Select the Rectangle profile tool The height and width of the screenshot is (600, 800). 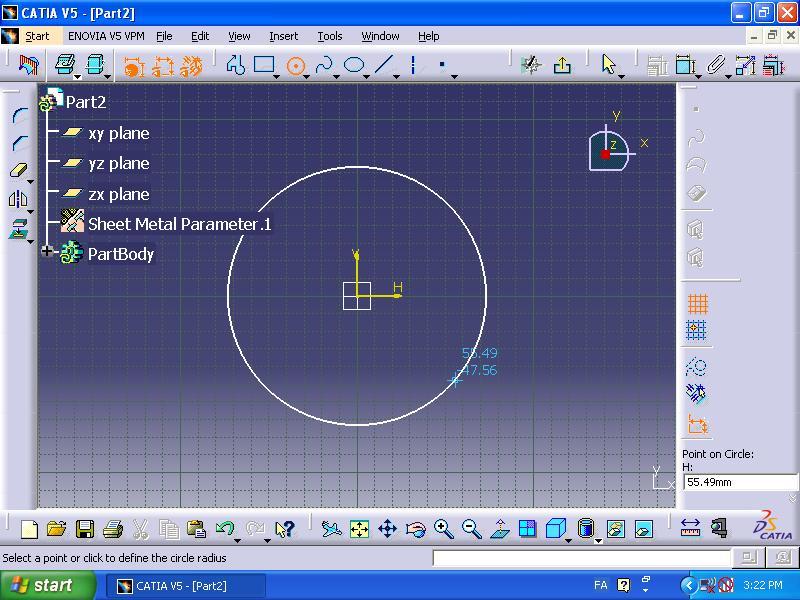coord(264,66)
